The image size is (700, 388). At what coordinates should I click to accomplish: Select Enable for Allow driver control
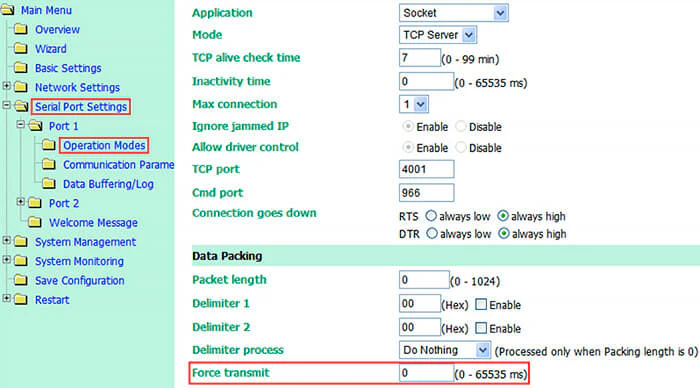(x=408, y=147)
